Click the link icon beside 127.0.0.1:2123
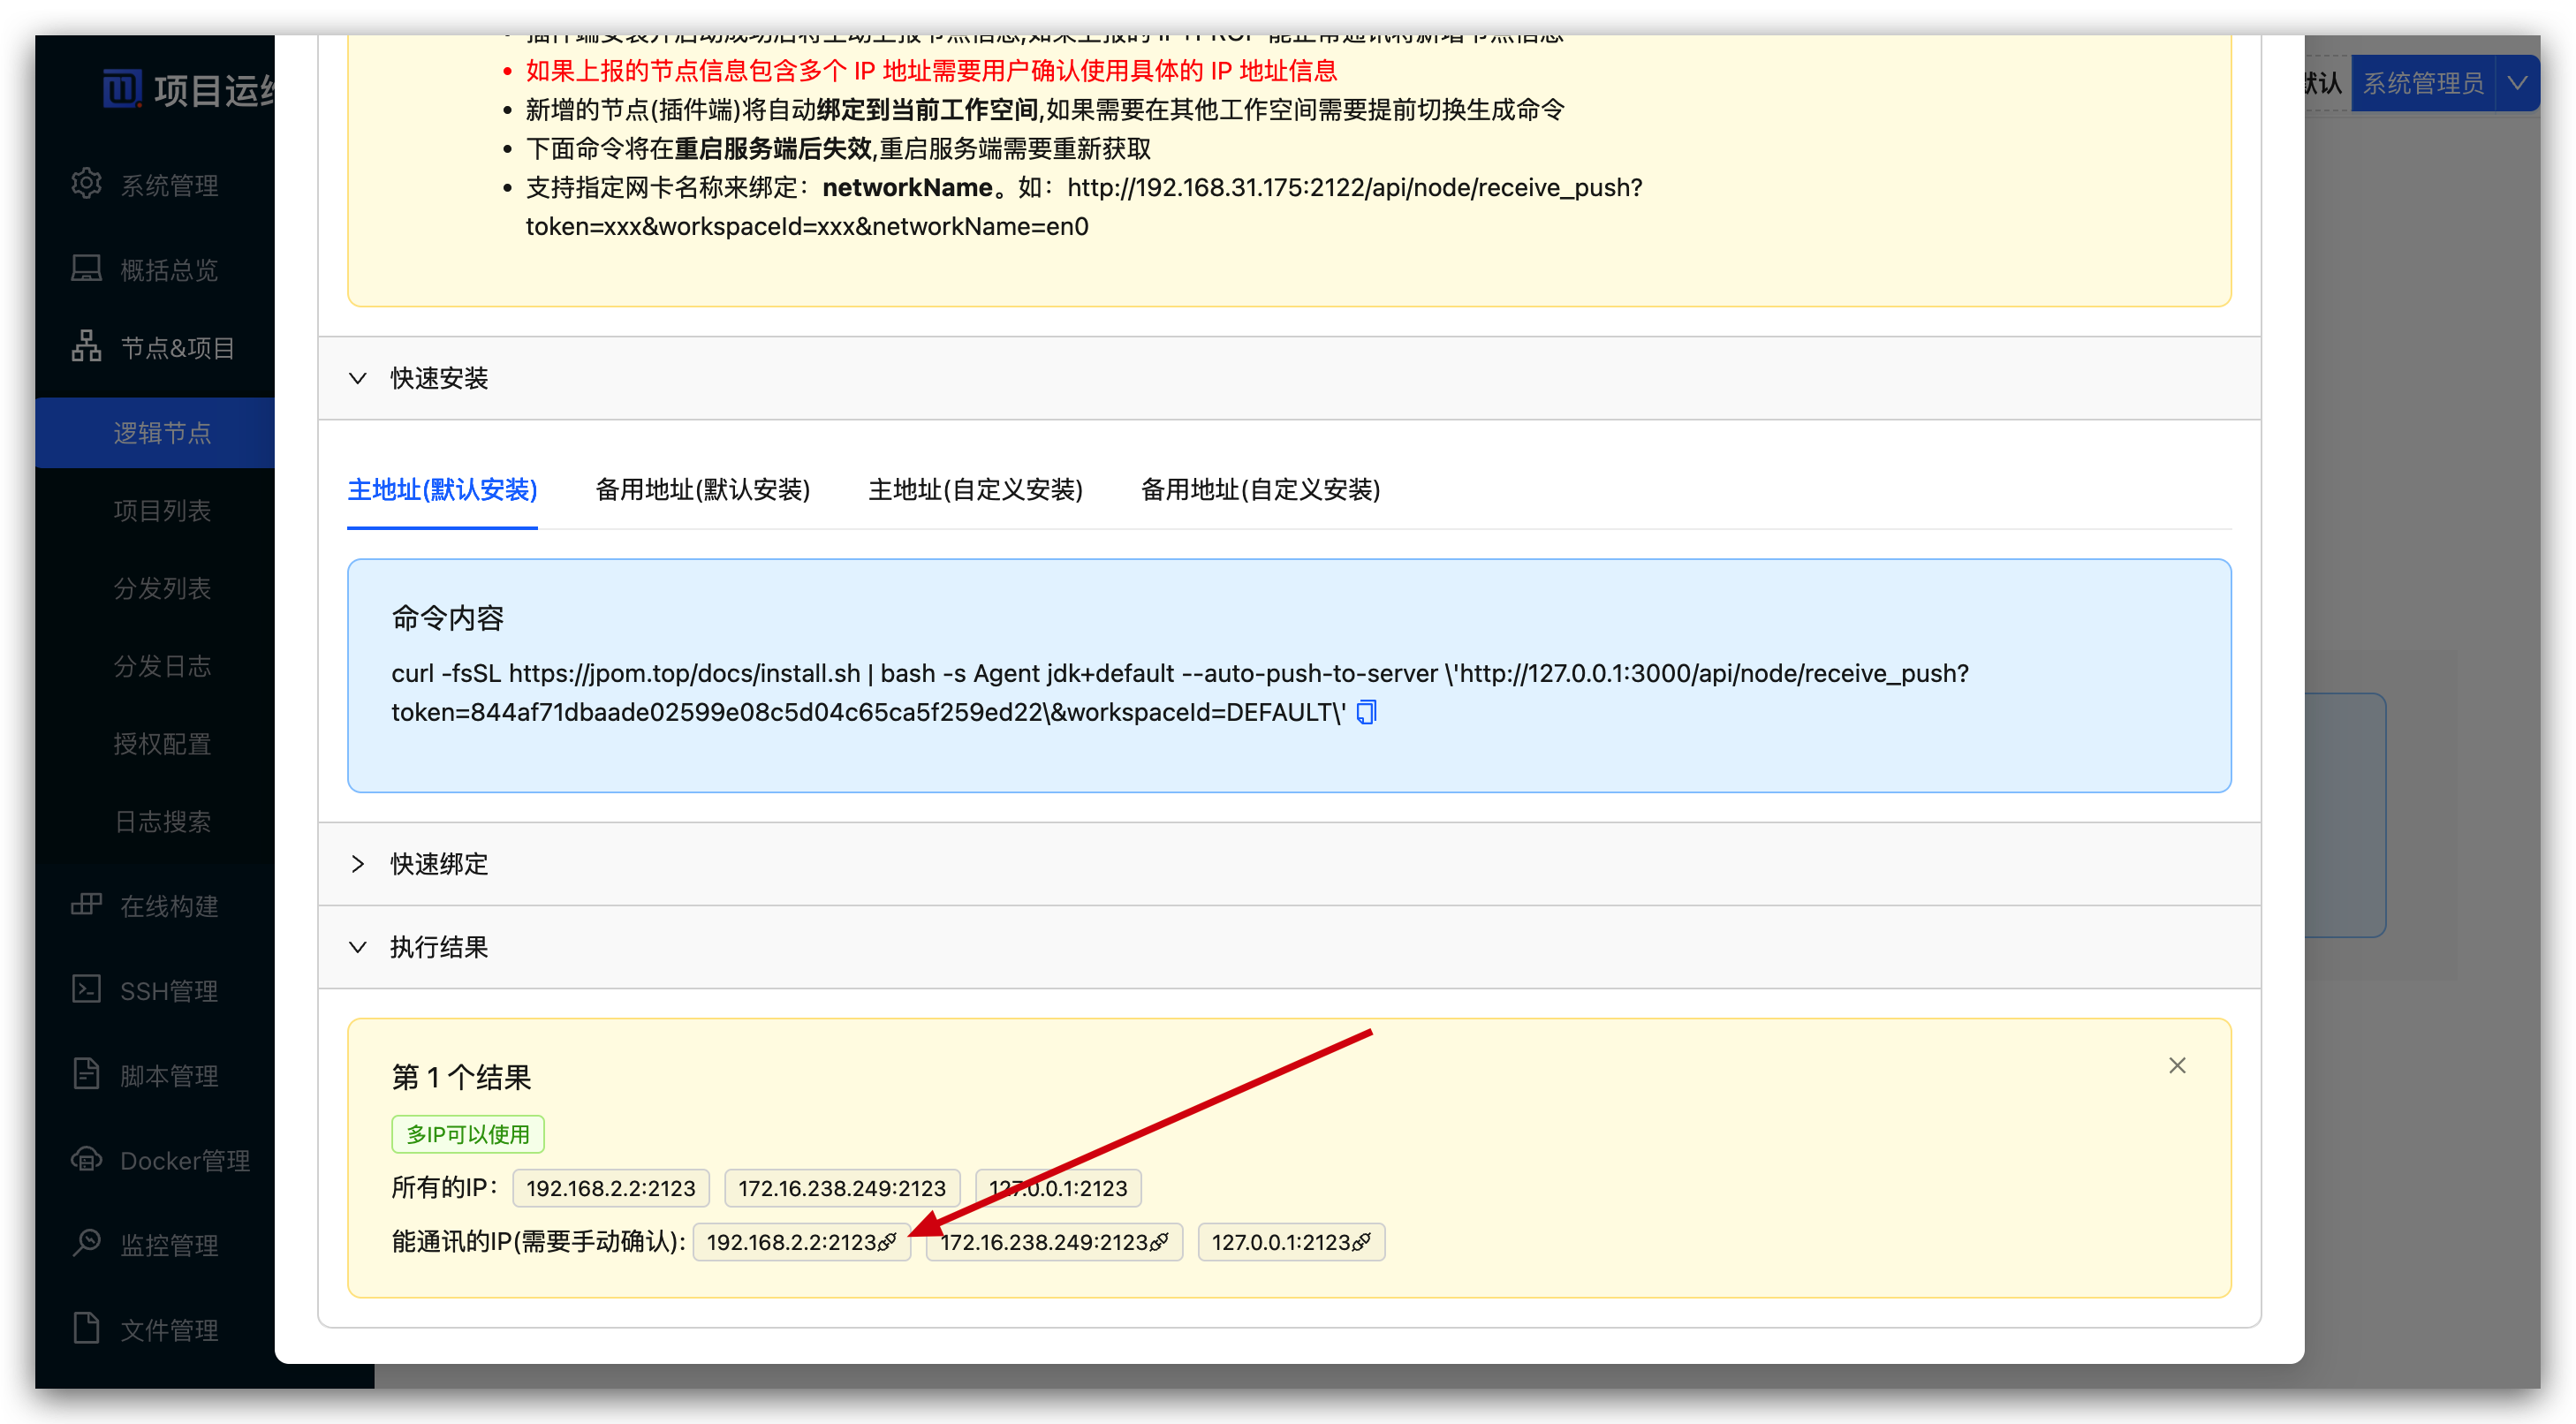The height and width of the screenshot is (1424, 2576). pyautogui.click(x=1362, y=1242)
